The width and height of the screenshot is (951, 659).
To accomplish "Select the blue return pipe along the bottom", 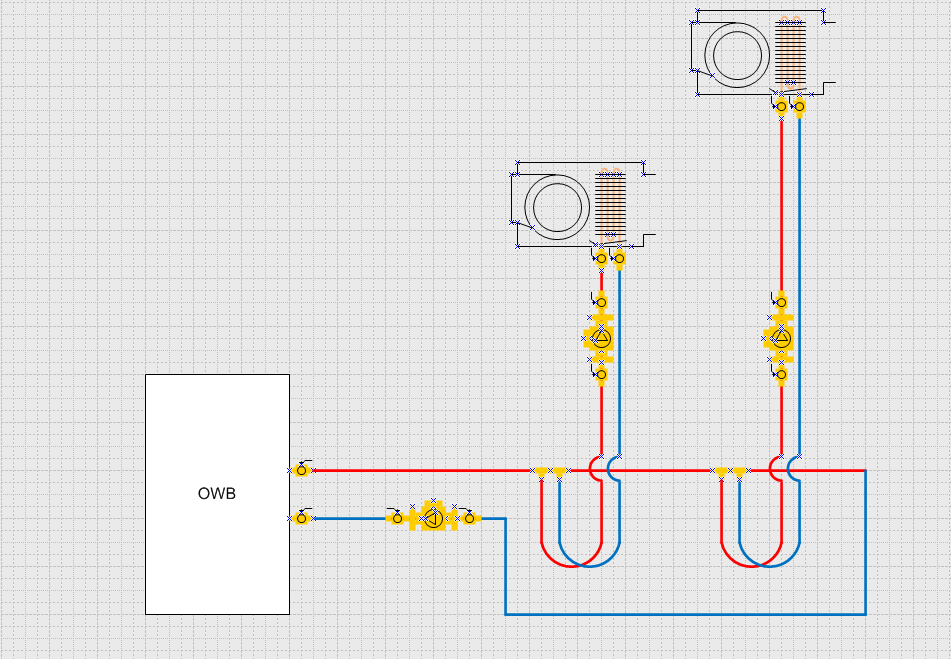I will click(685, 613).
